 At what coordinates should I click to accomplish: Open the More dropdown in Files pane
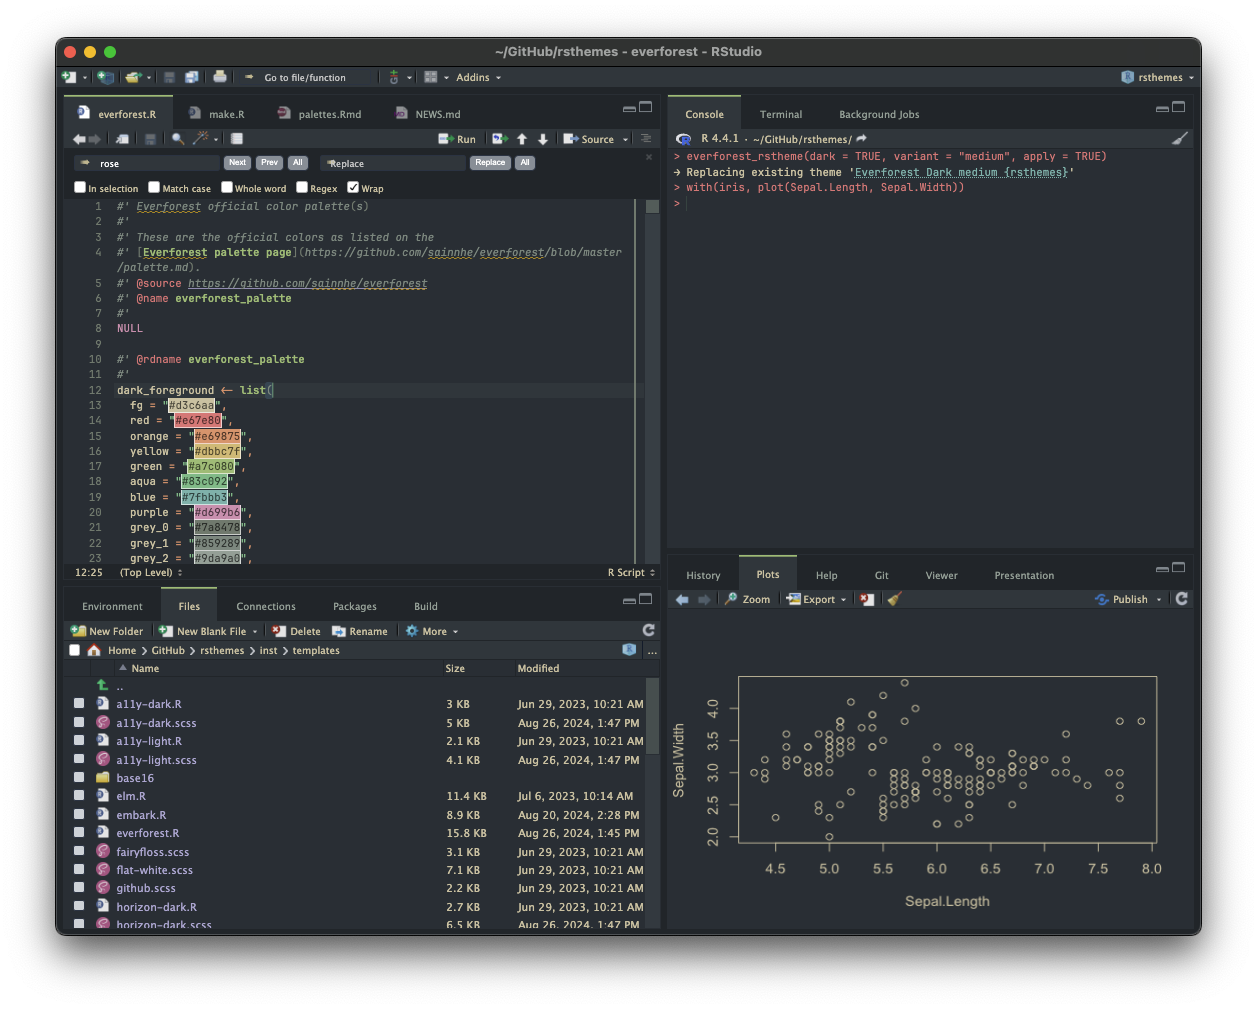pos(433,631)
